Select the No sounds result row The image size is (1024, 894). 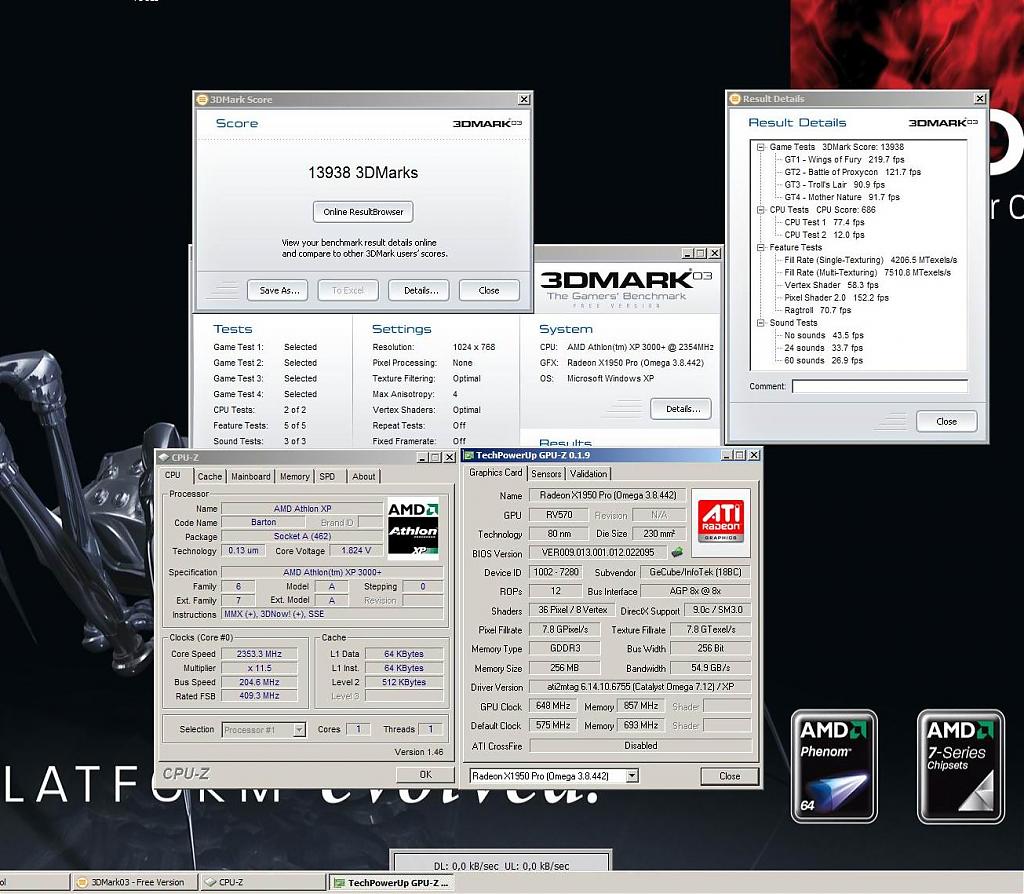[x=824, y=335]
